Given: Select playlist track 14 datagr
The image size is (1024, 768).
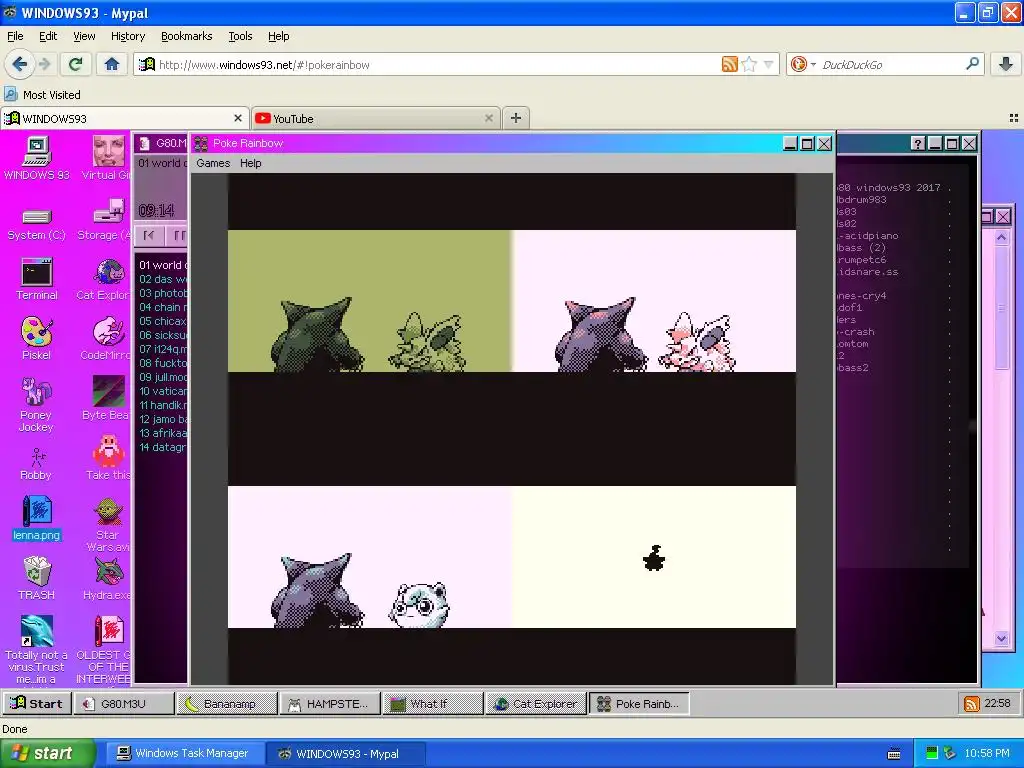Looking at the screenshot, I should point(163,447).
